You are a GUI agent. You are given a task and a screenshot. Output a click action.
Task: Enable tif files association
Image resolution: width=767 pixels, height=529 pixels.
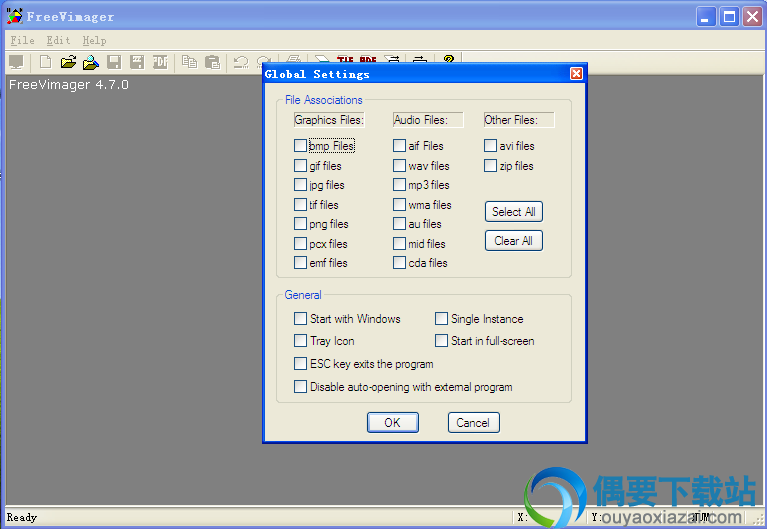300,204
